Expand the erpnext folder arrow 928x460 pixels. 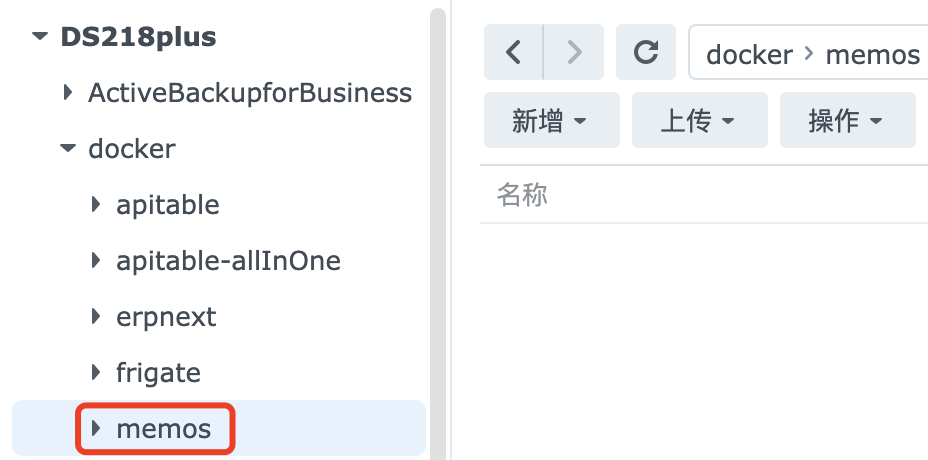[x=96, y=317]
